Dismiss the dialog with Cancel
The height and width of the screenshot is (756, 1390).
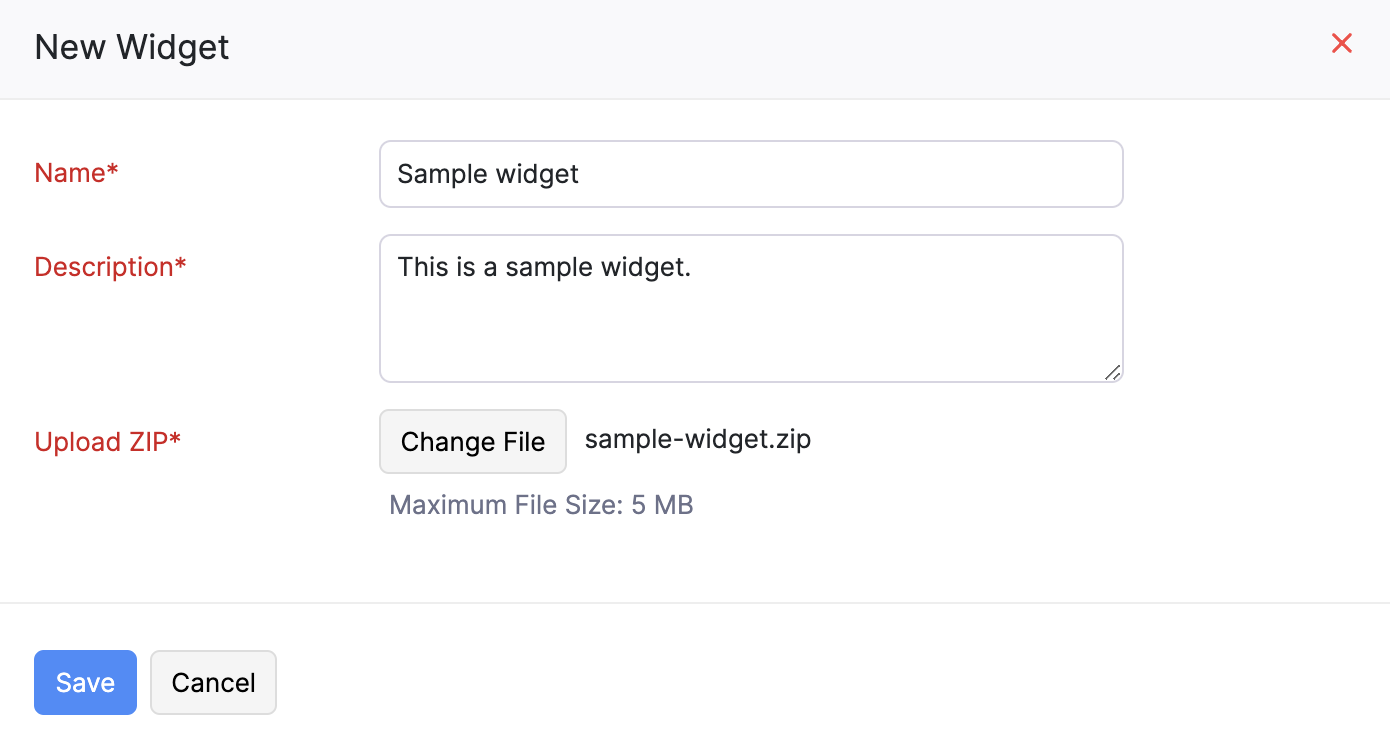[213, 682]
